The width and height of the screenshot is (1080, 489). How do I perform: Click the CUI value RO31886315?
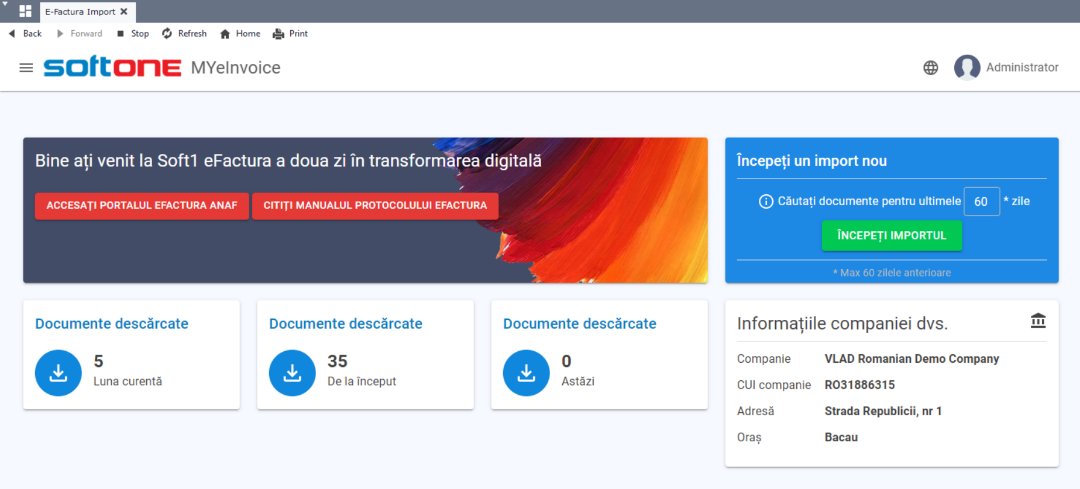tap(860, 385)
